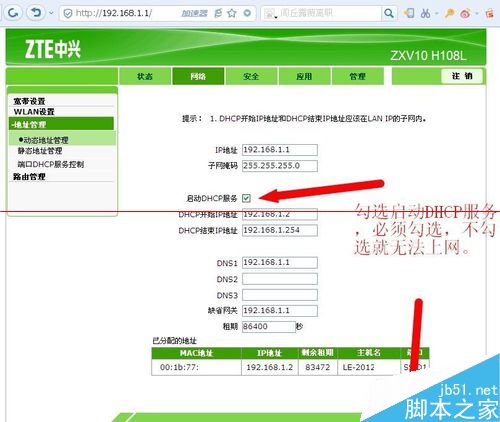This screenshot has width=500, height=422.
Task: Click the 已分配的地址 heading text
Action: pos(175,341)
